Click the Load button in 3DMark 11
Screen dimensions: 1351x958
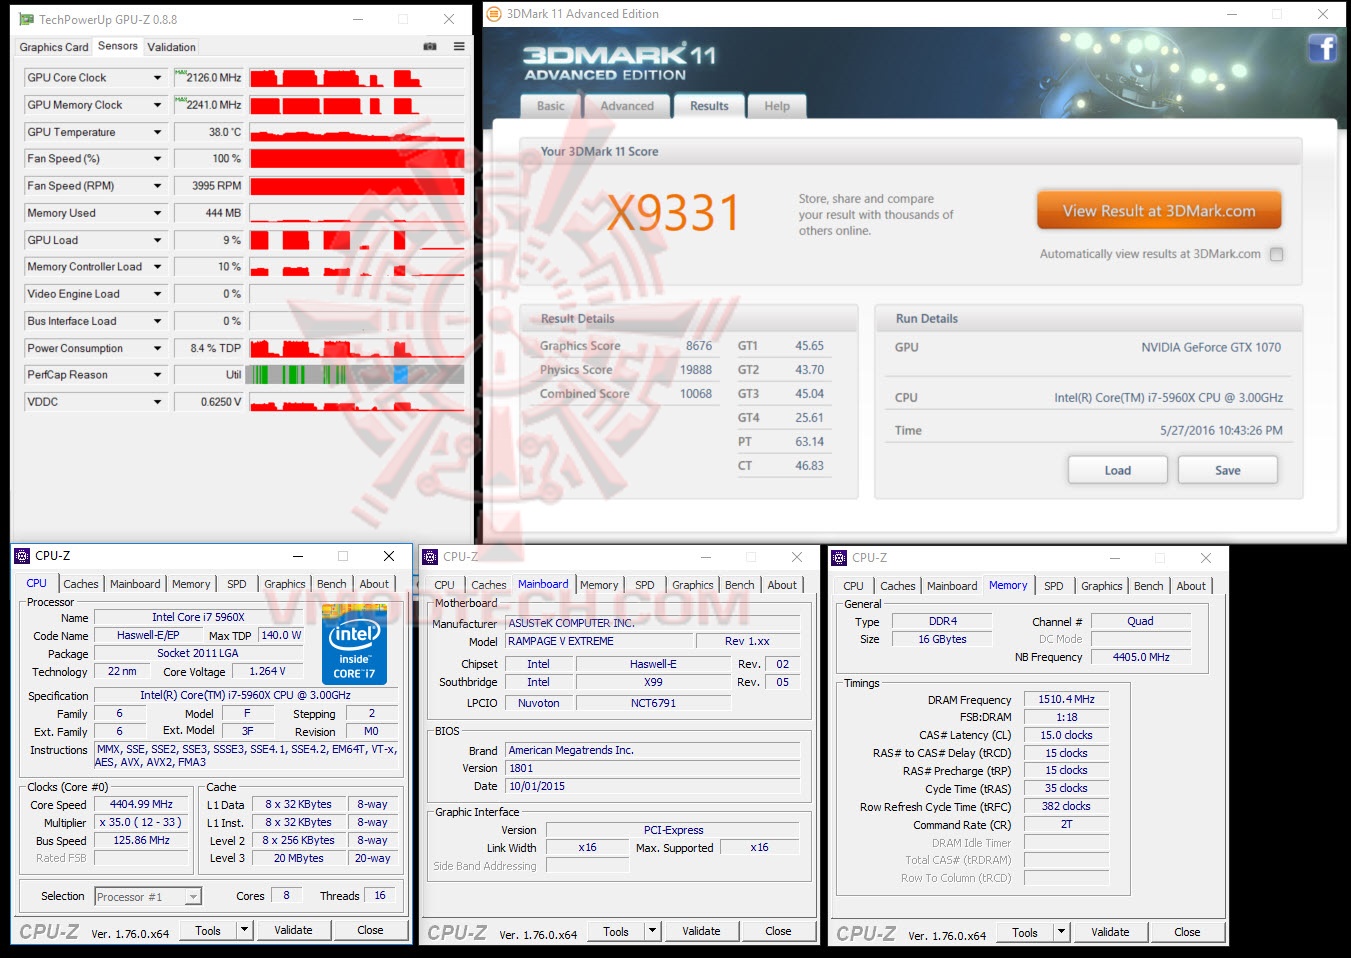coord(1118,470)
